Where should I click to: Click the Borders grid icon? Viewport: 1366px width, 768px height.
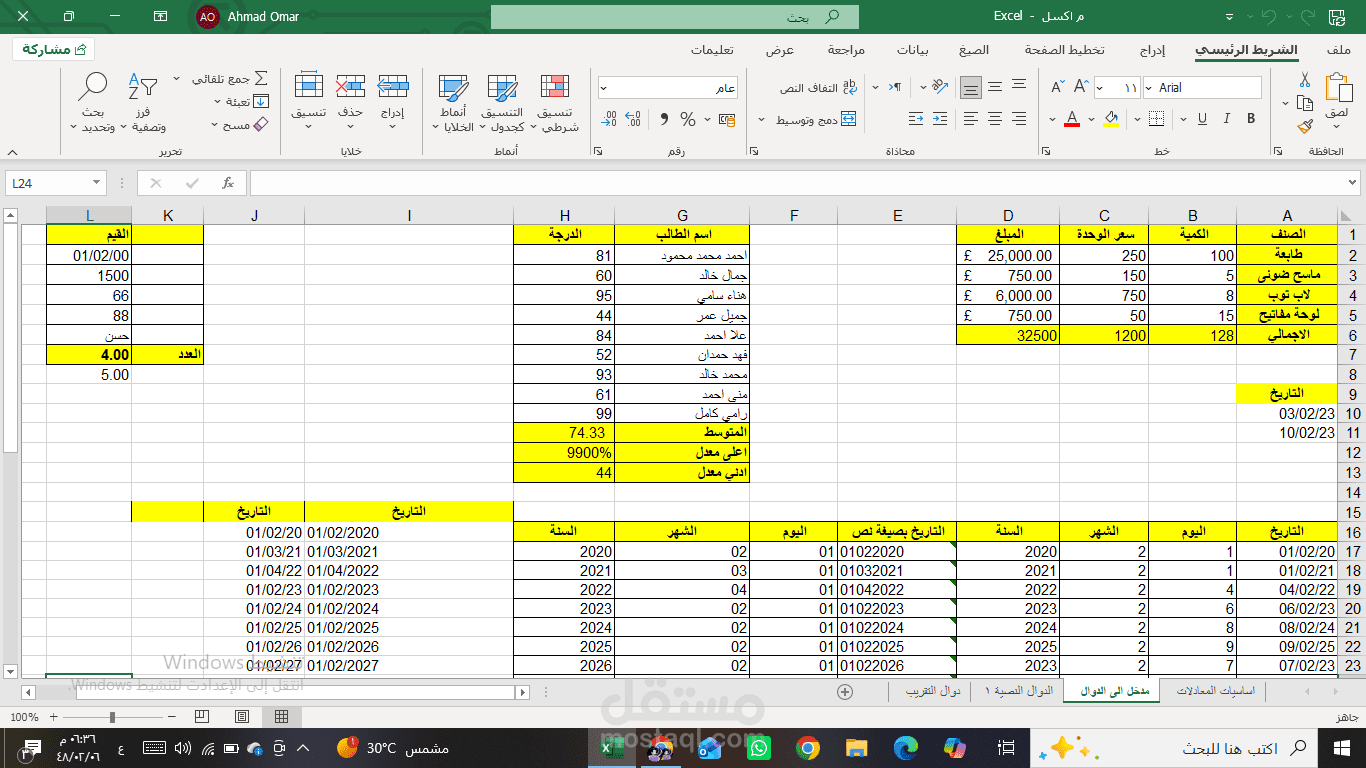pos(1157,119)
